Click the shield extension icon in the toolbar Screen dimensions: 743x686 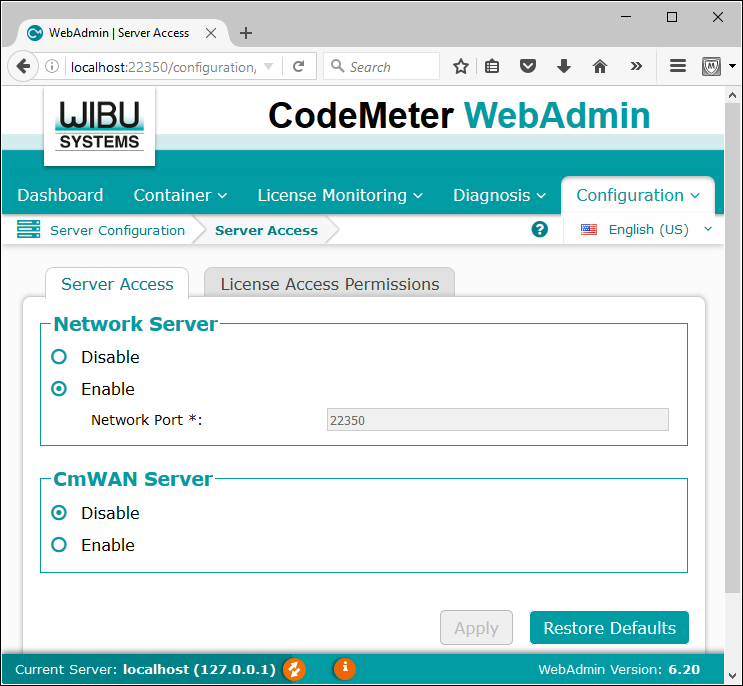click(x=711, y=66)
